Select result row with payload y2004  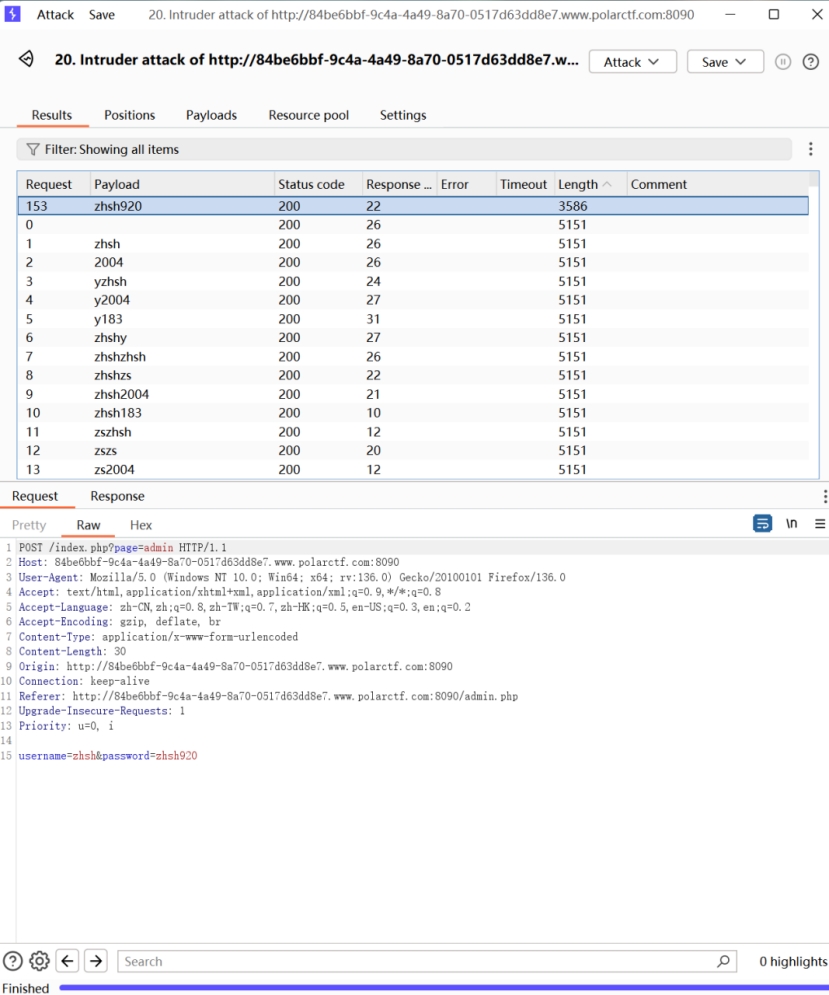[413, 300]
